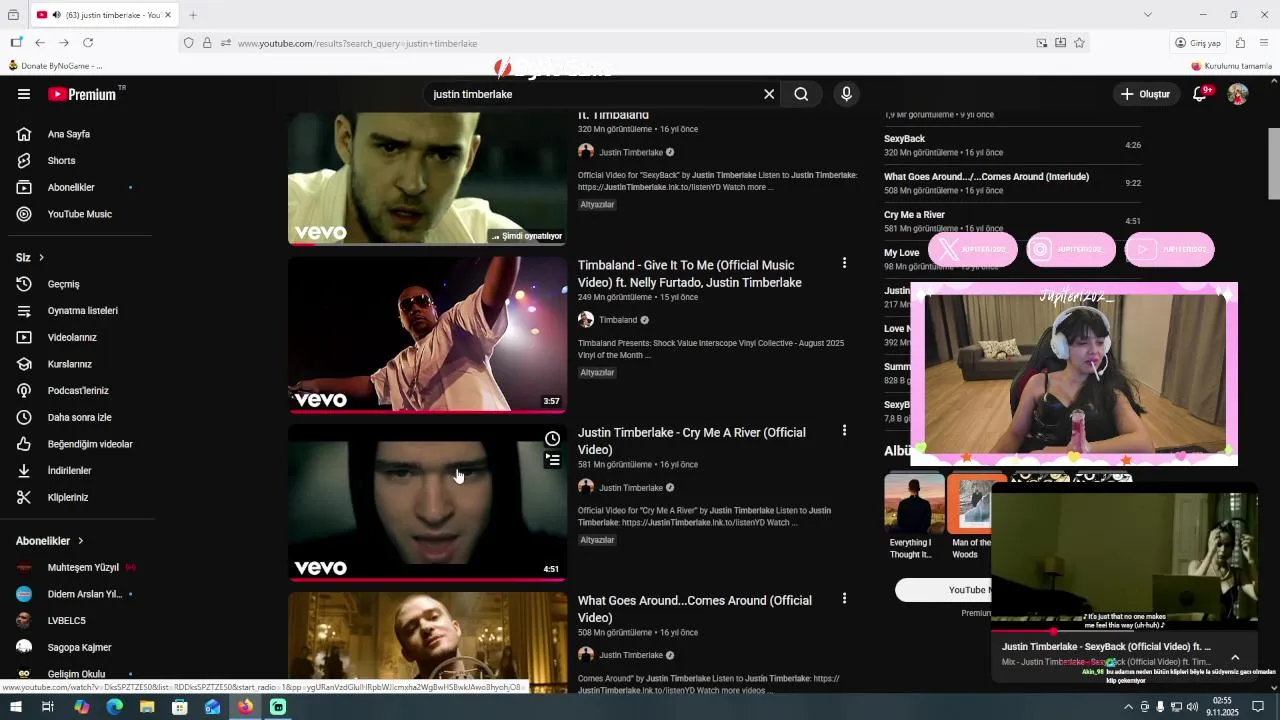
Task: Open the notifications bell
Action: pyautogui.click(x=1199, y=94)
